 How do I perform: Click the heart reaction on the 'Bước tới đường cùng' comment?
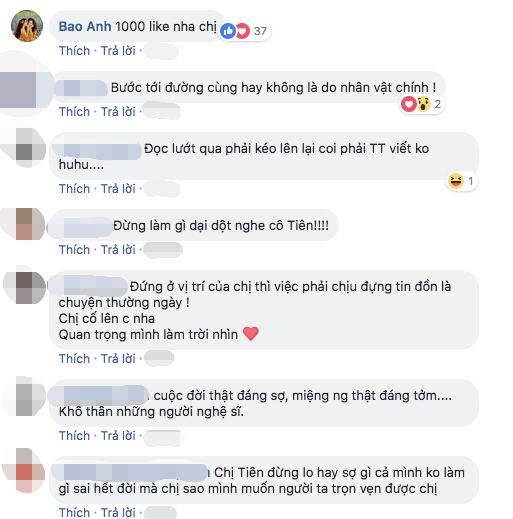point(409,104)
